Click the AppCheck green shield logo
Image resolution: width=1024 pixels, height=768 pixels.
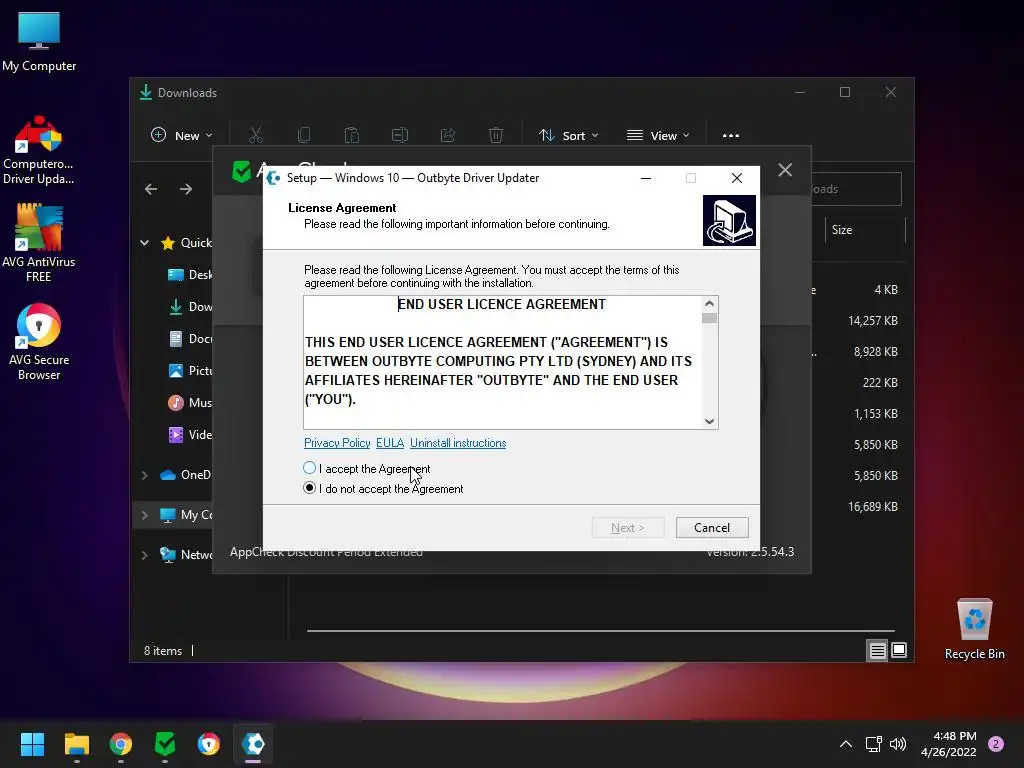point(242,172)
